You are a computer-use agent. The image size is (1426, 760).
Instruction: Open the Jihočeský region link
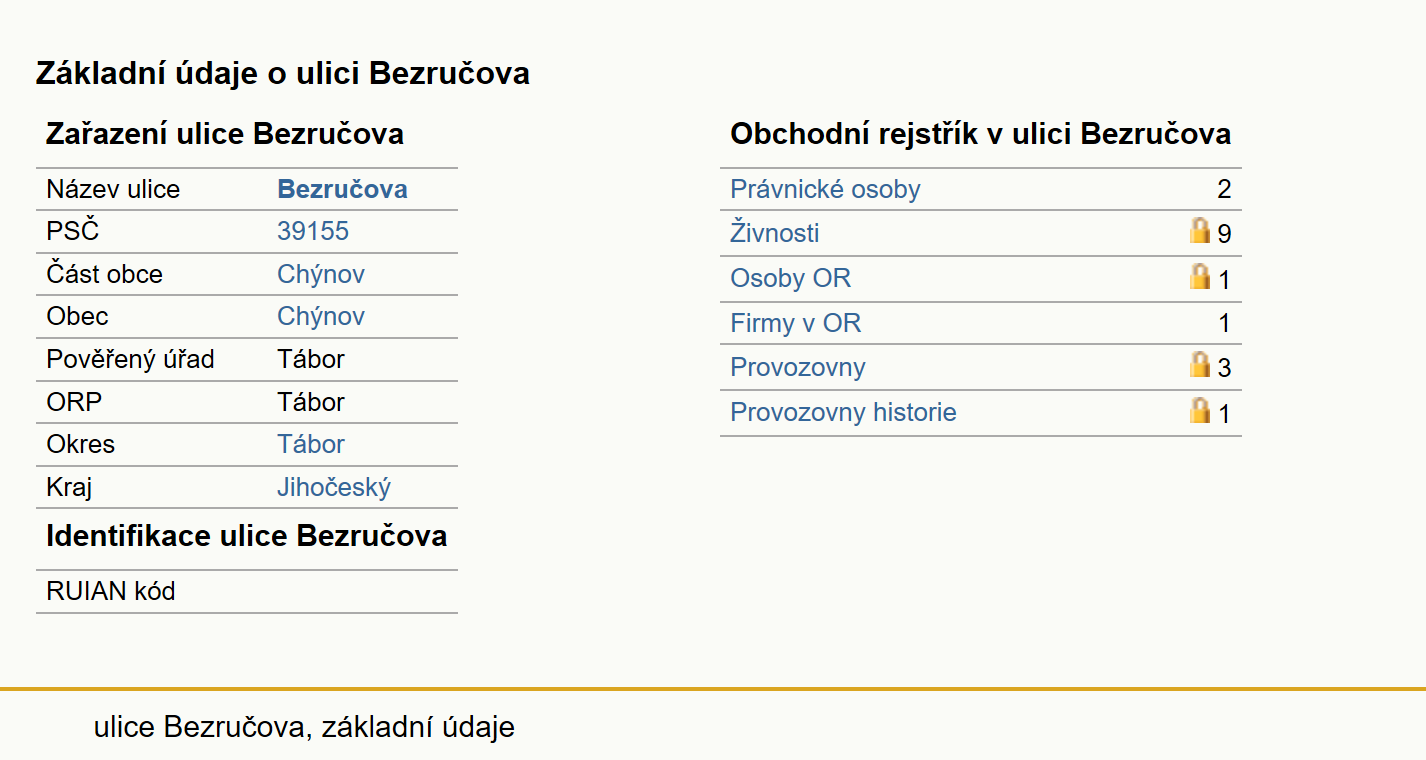pos(334,487)
